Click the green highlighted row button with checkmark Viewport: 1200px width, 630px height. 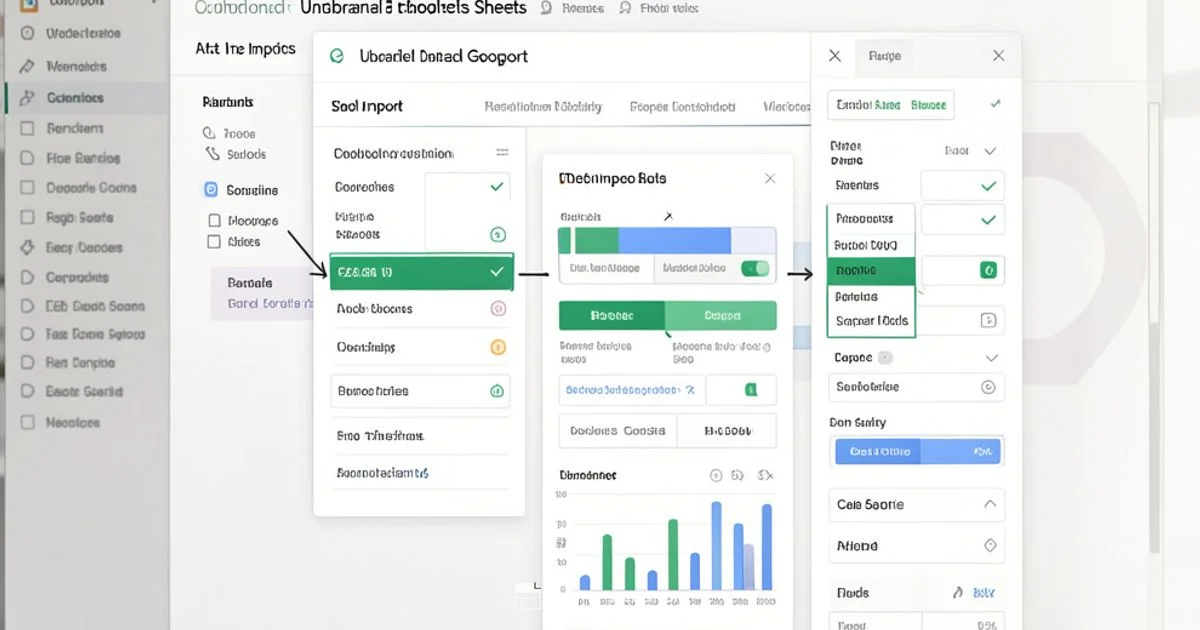click(x=421, y=271)
